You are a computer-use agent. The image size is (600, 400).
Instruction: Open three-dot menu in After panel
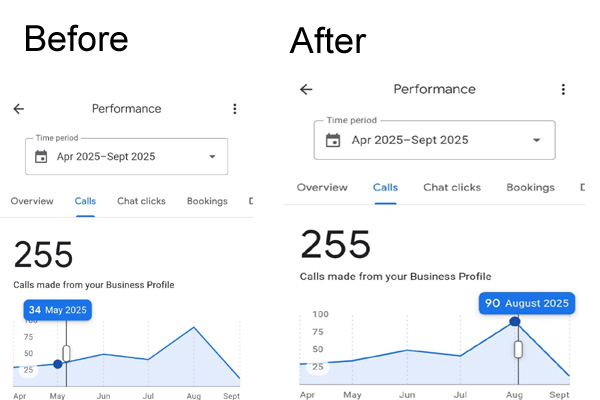coord(563,90)
